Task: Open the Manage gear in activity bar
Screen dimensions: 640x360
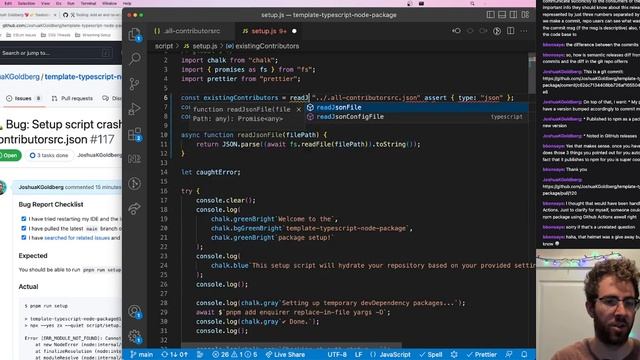Action: coord(134,337)
